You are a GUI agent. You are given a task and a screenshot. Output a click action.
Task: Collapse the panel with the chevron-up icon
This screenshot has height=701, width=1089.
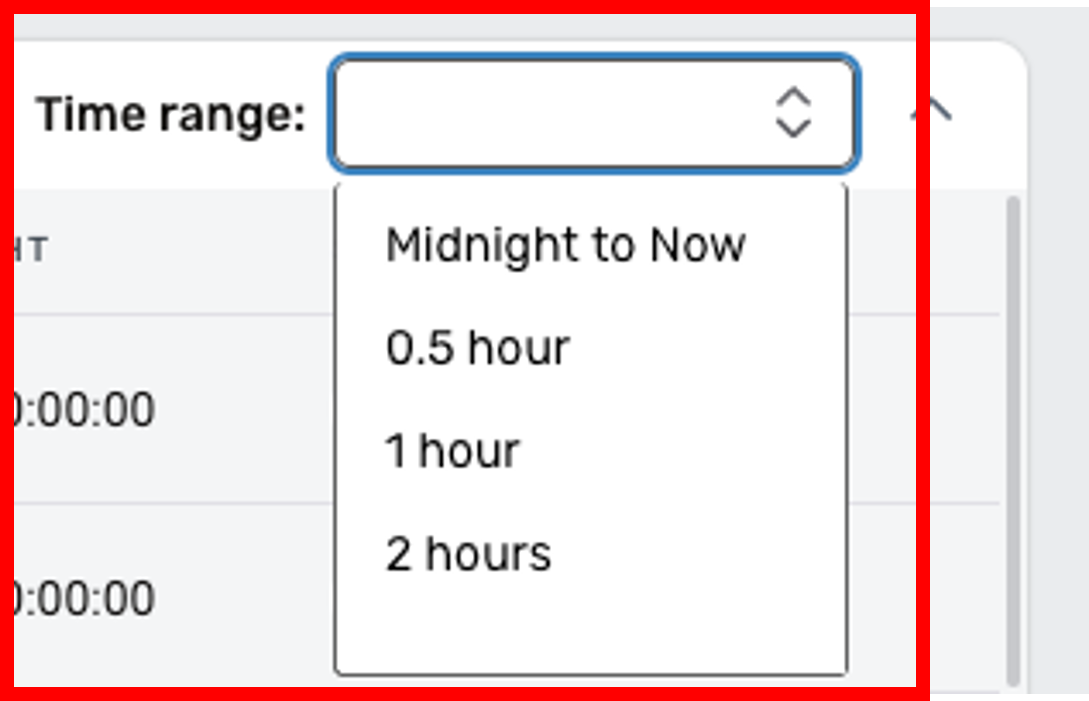pos(931,109)
